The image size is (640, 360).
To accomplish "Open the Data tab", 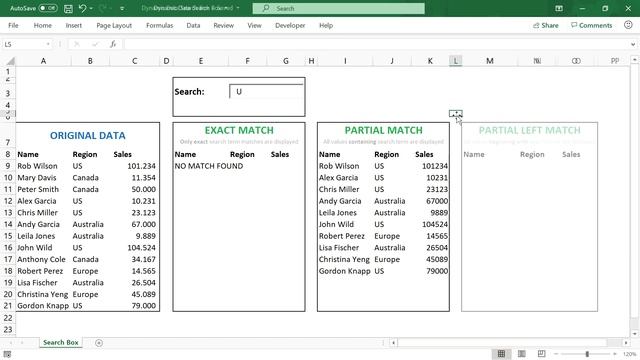I will (x=193, y=25).
